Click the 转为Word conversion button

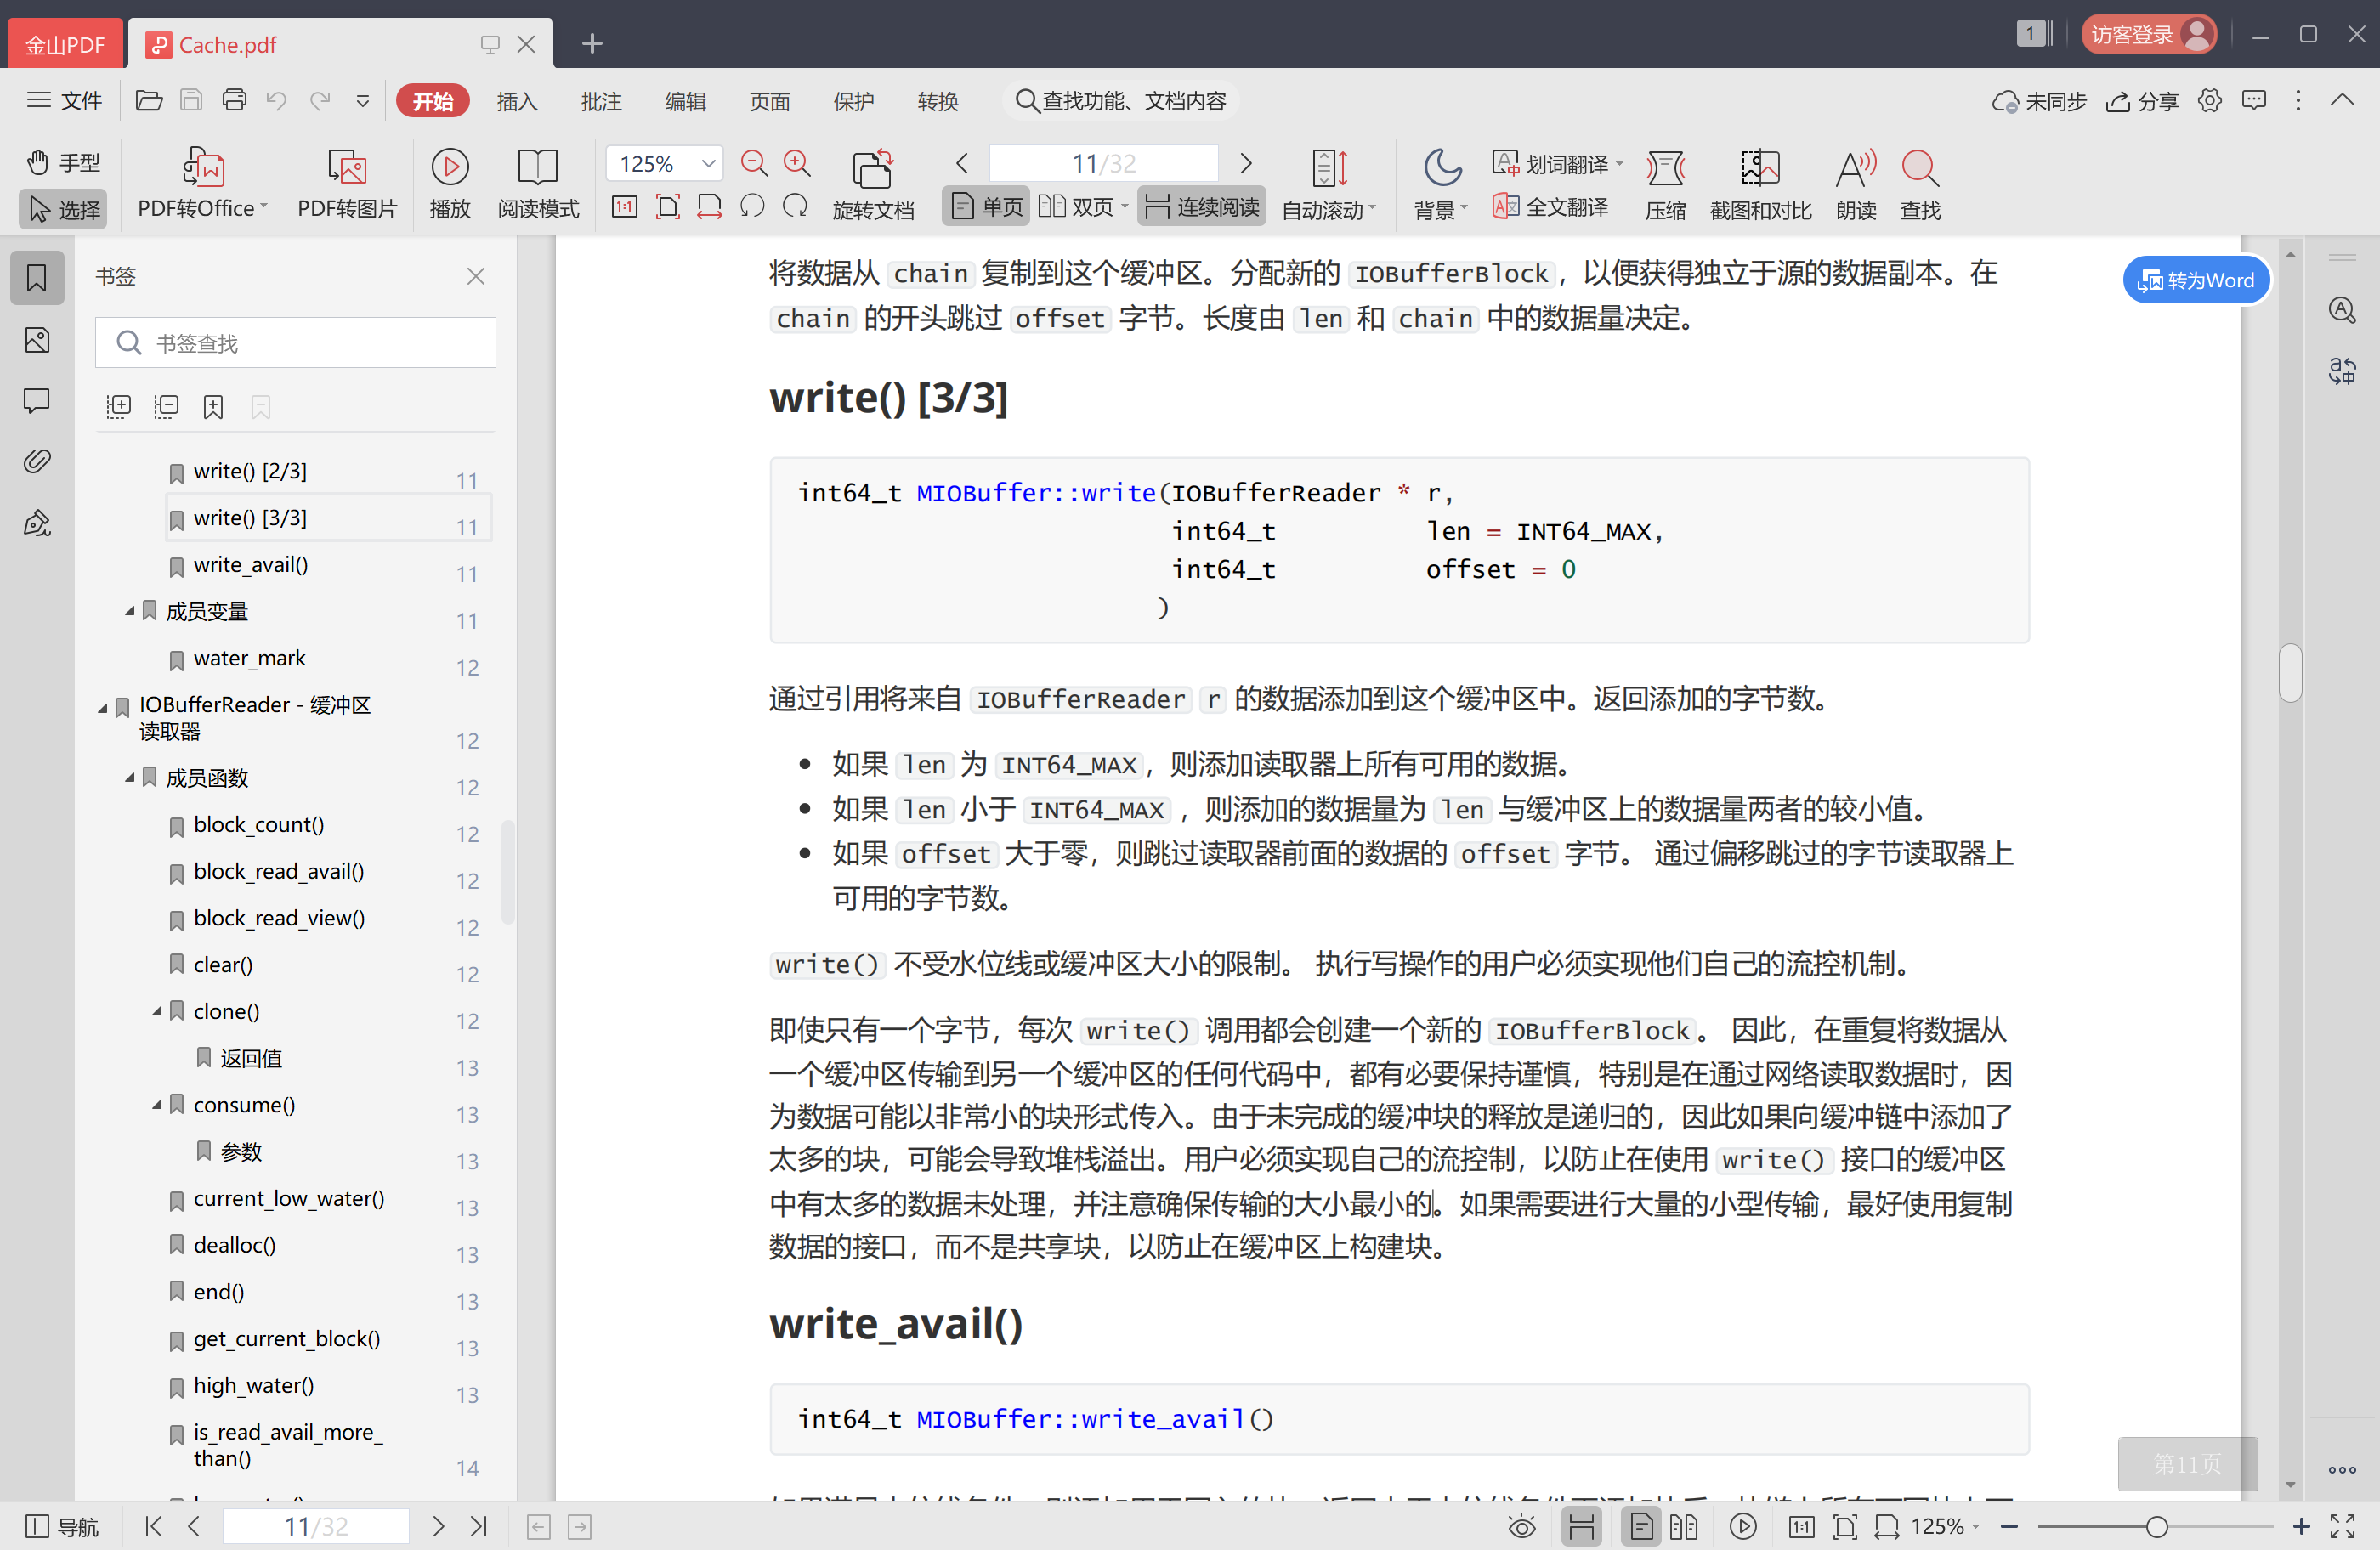(2196, 280)
